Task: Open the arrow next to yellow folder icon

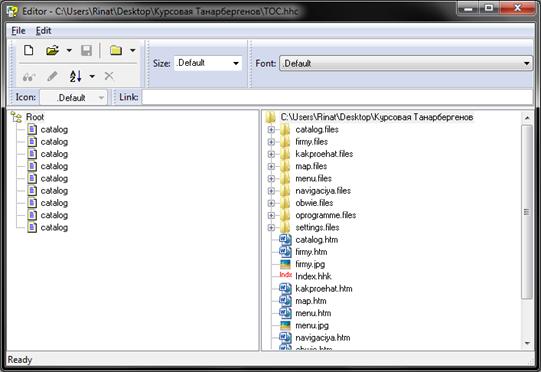Action: [132, 50]
